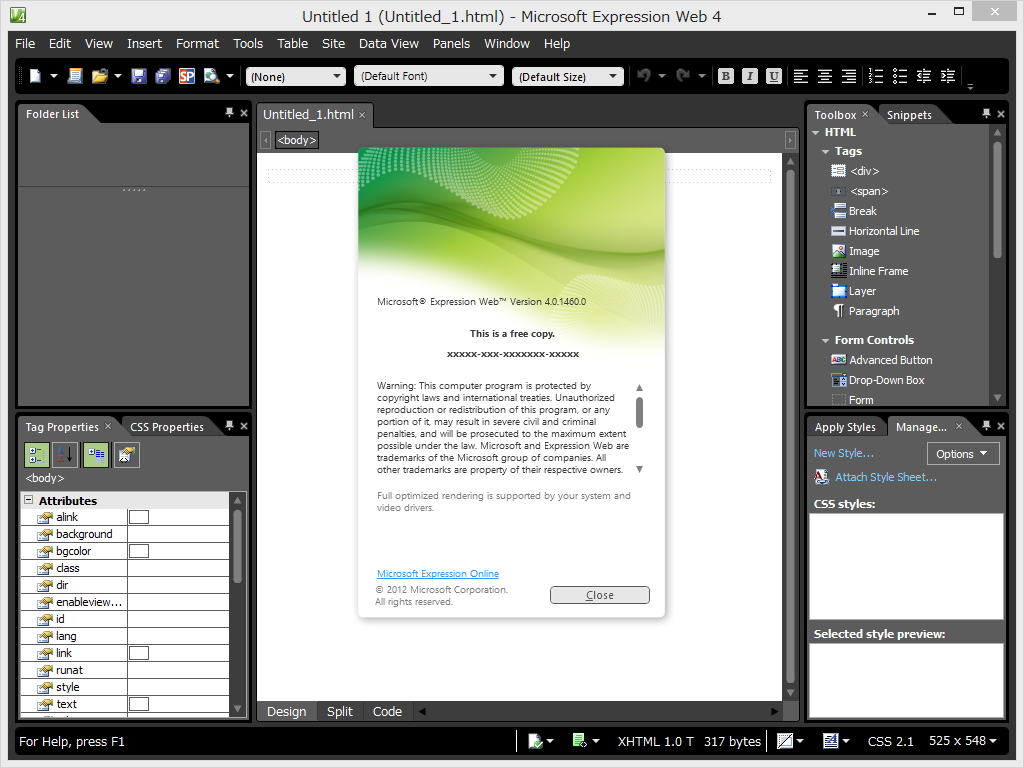
Task: Click the Save floppy disk icon
Action: pos(138,76)
